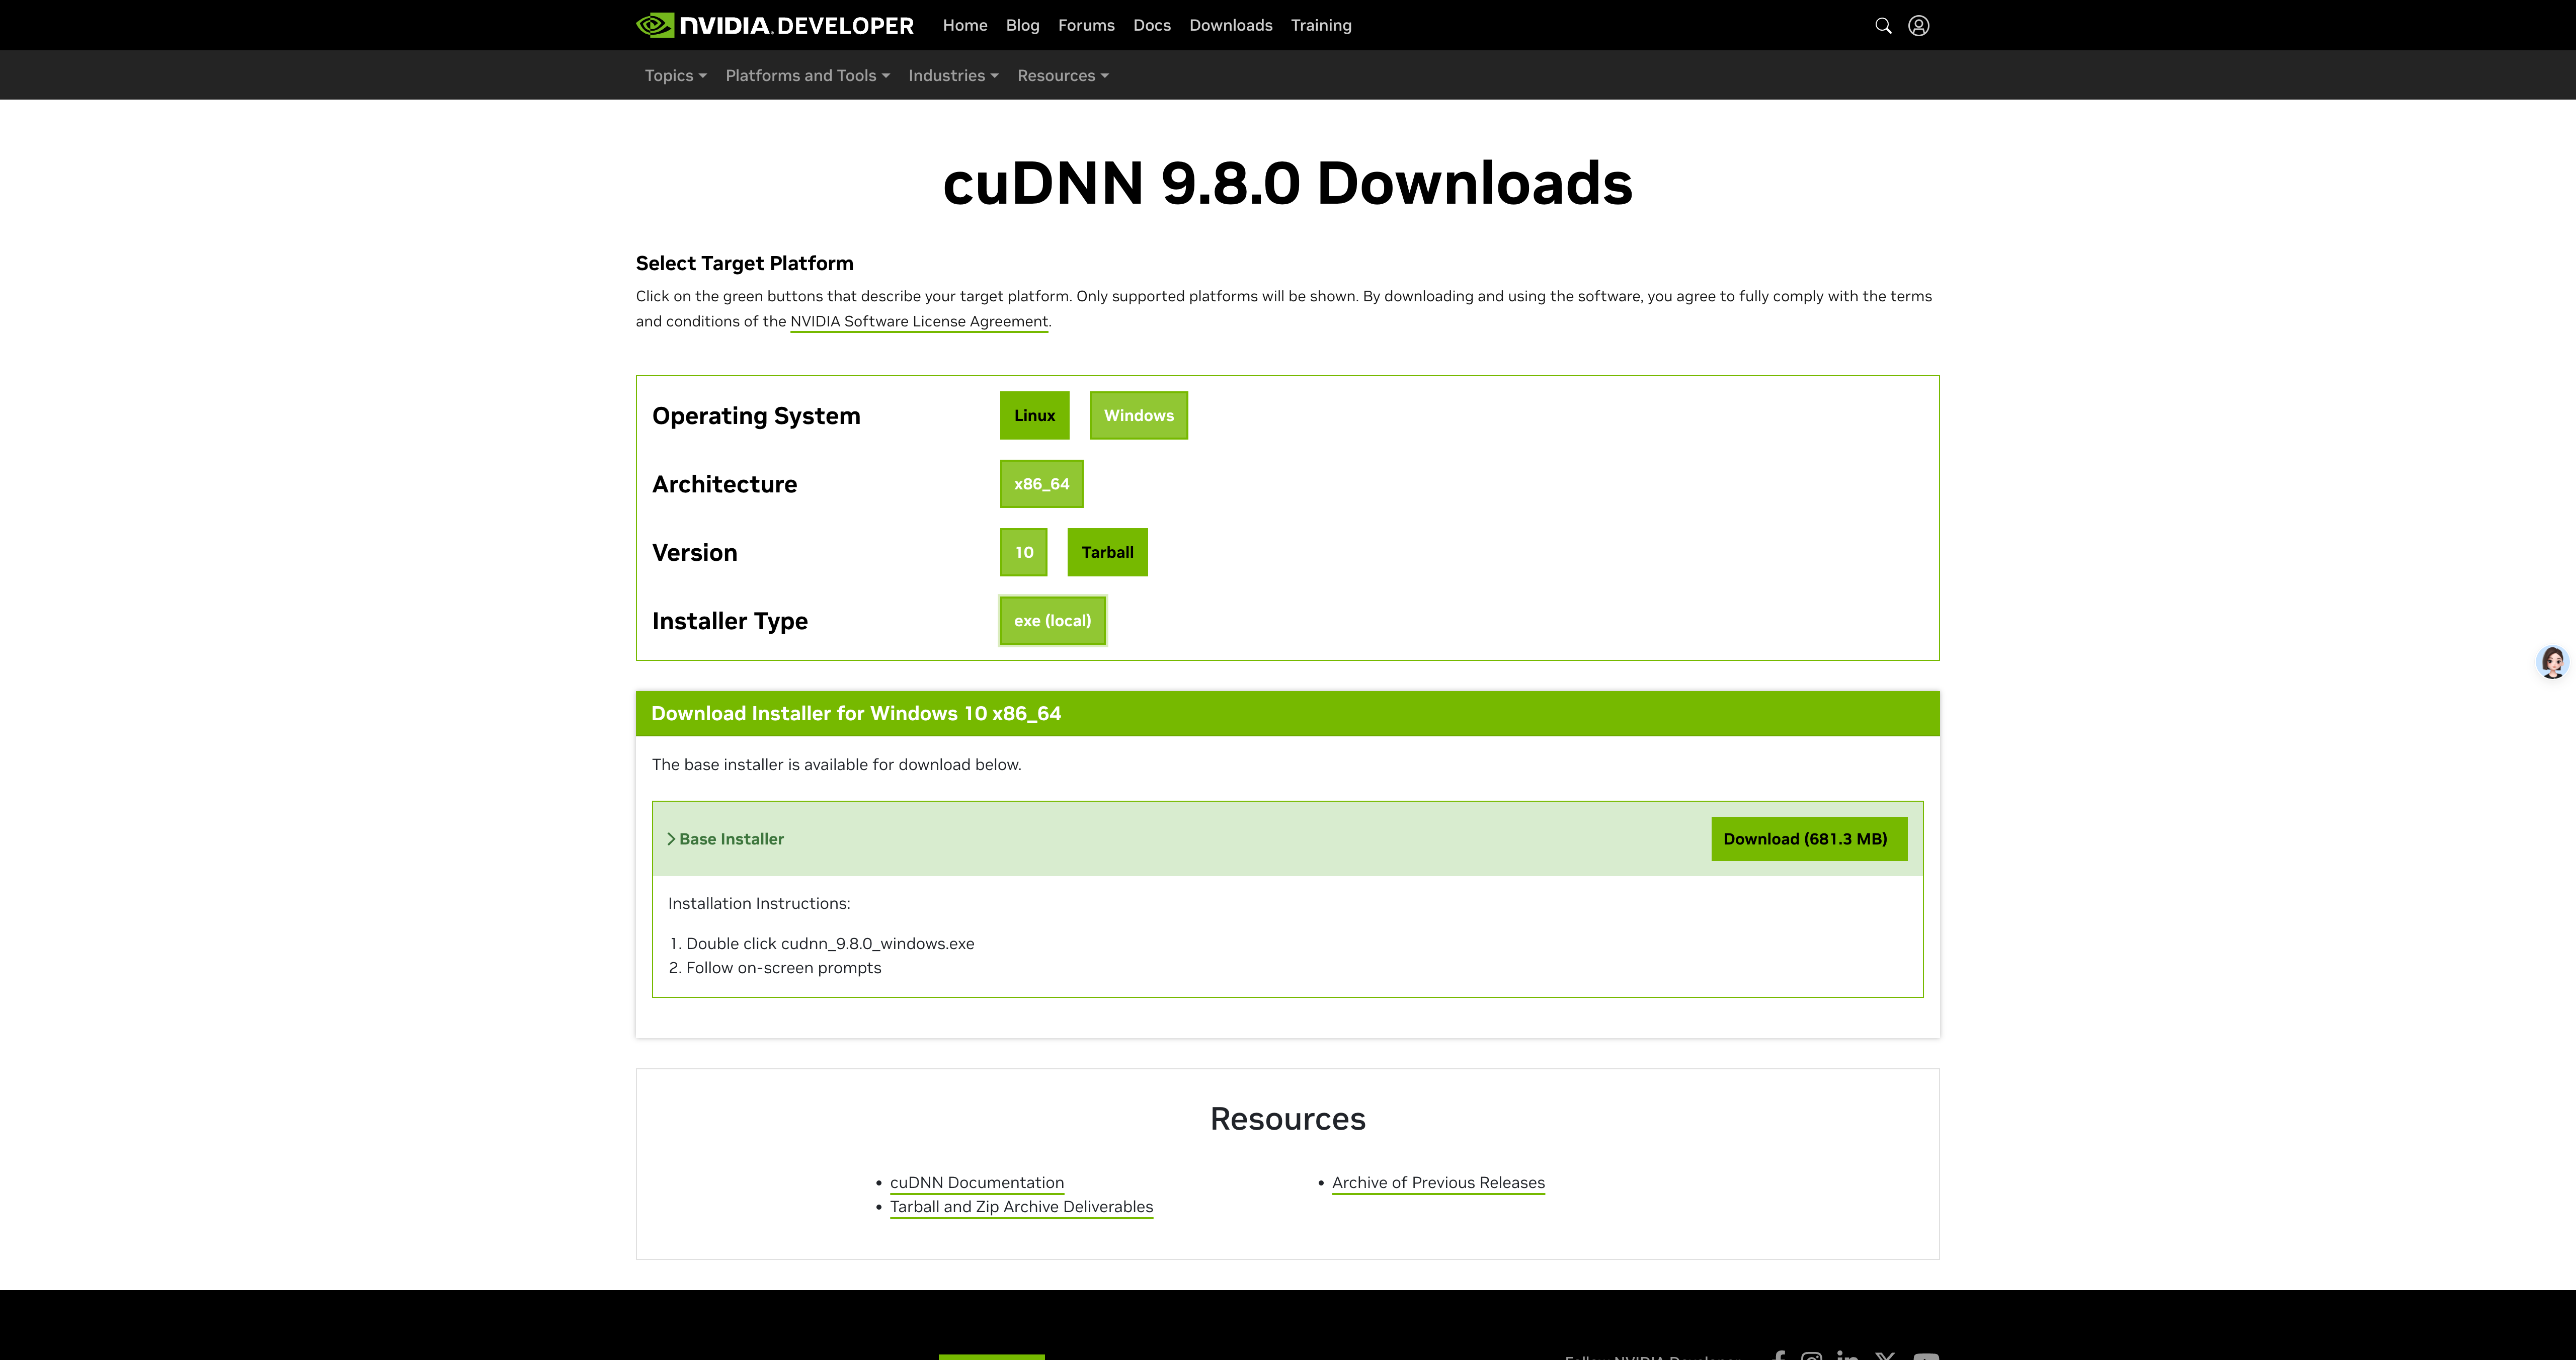Screen dimensions: 2576x1360
Task: Click 'Double click cudnn_9.8.0_windows.exe' step
Action: [x=830, y=944]
